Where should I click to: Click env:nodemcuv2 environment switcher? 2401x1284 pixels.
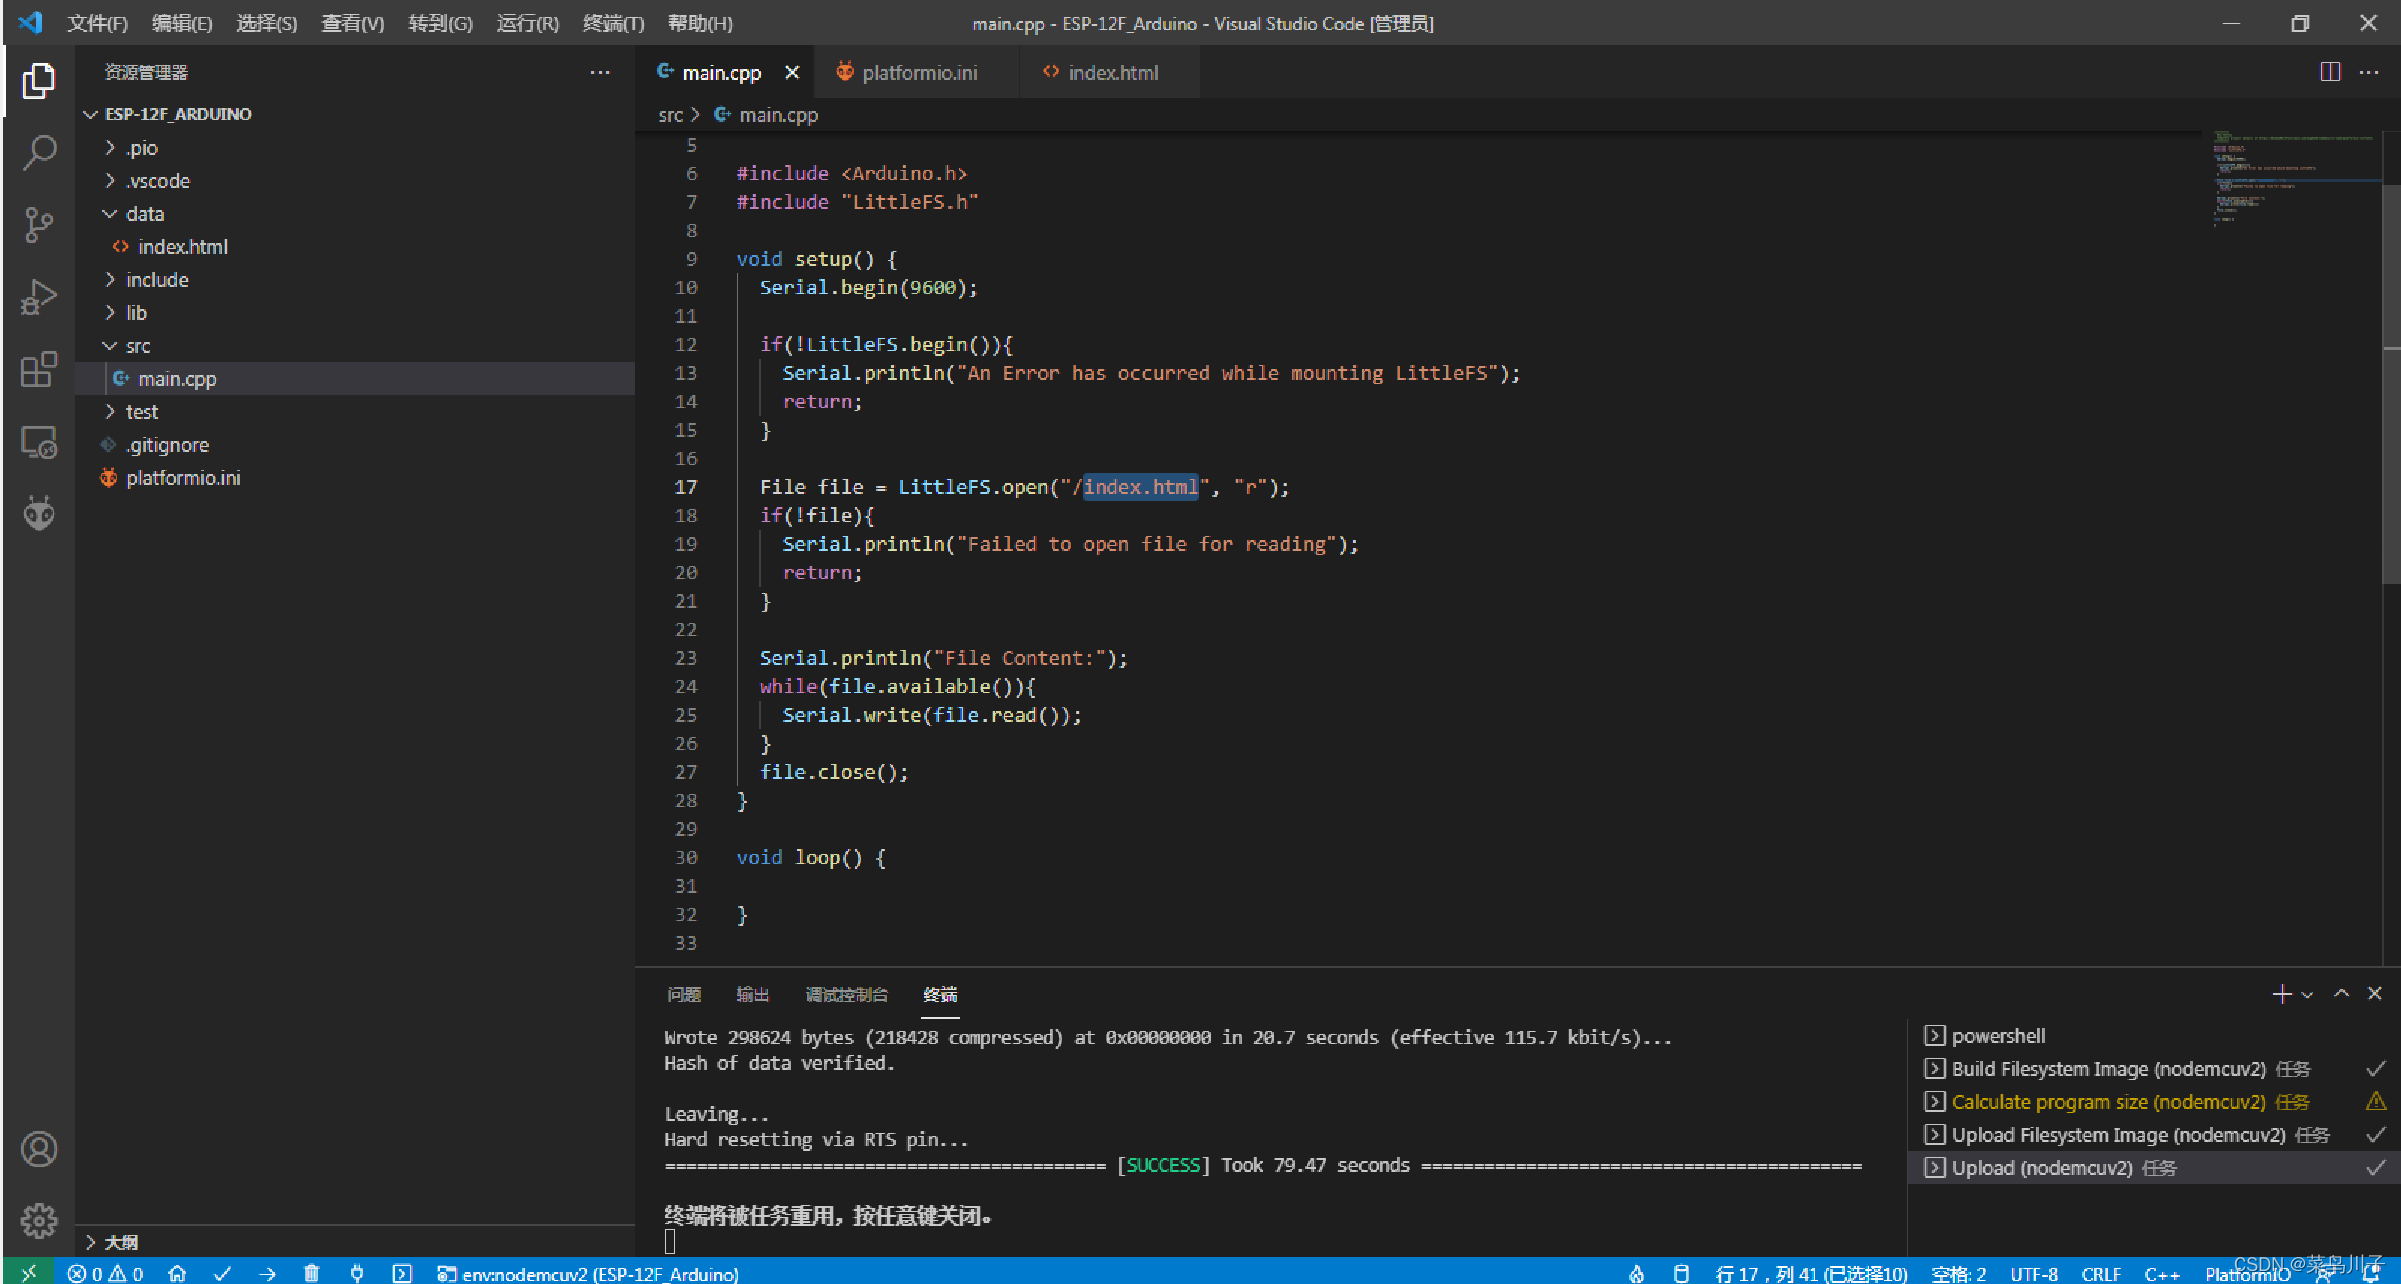pyautogui.click(x=589, y=1273)
